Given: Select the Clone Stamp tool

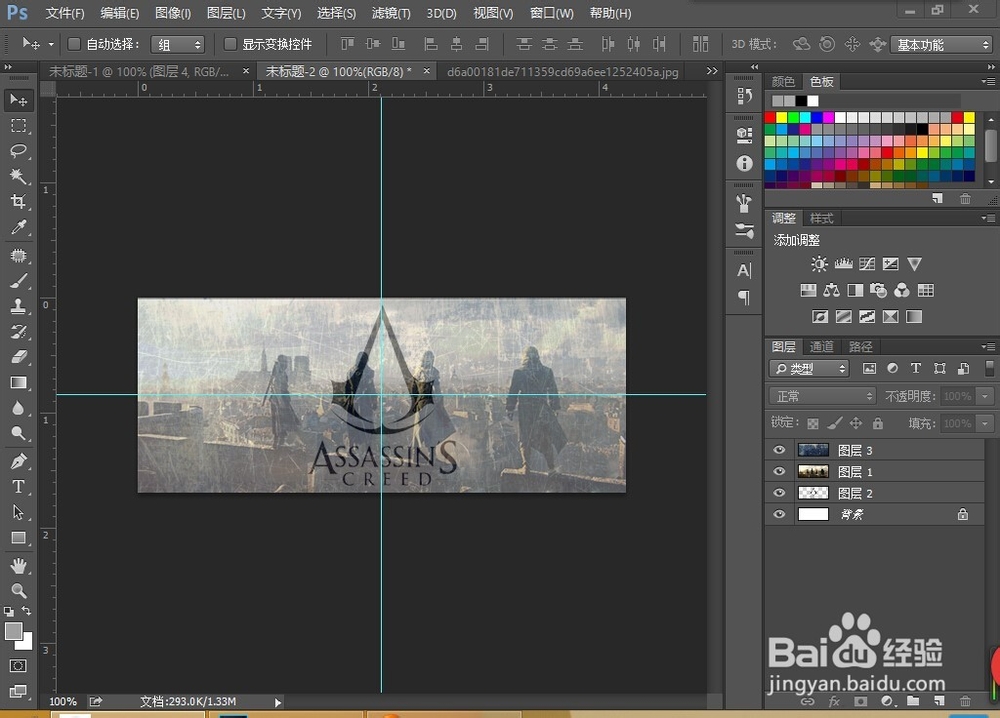Looking at the screenshot, I should pyautogui.click(x=18, y=306).
